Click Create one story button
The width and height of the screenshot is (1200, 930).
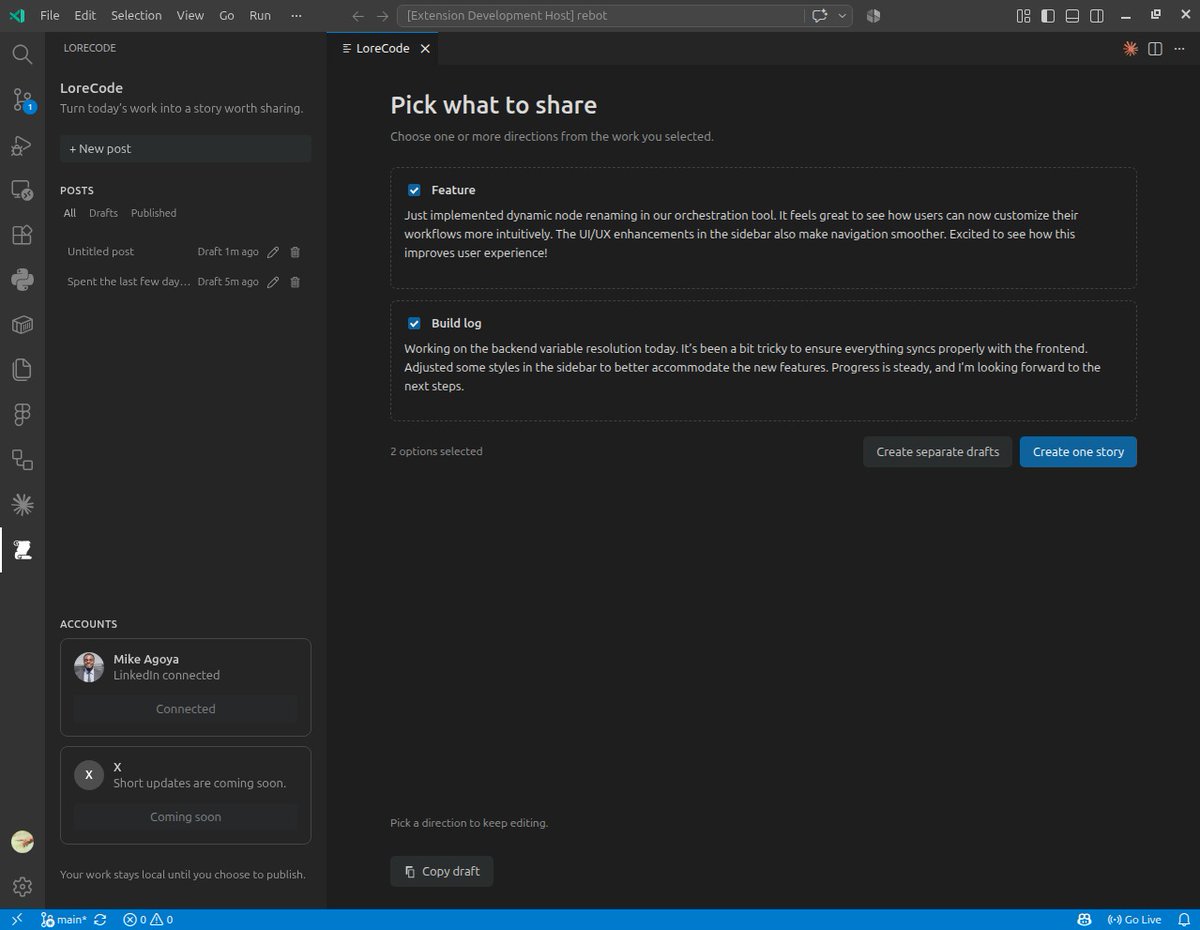tap(1078, 452)
